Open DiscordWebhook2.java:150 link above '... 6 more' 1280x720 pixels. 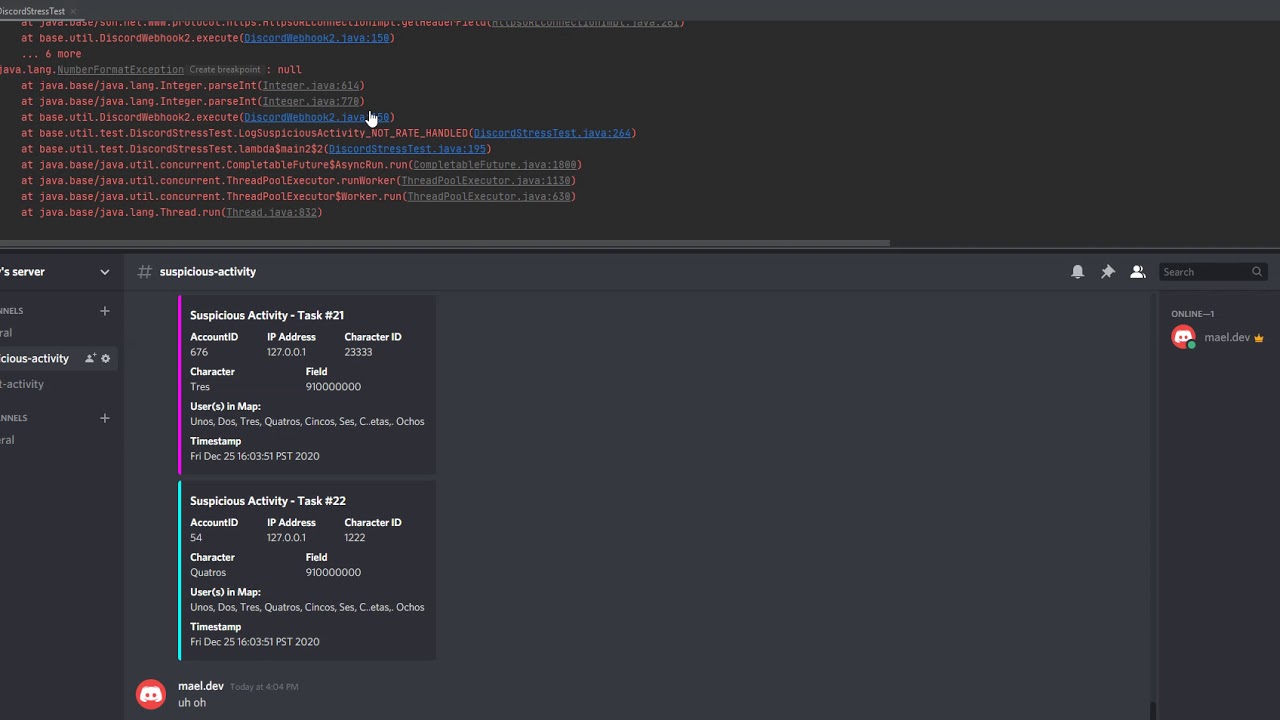point(317,38)
